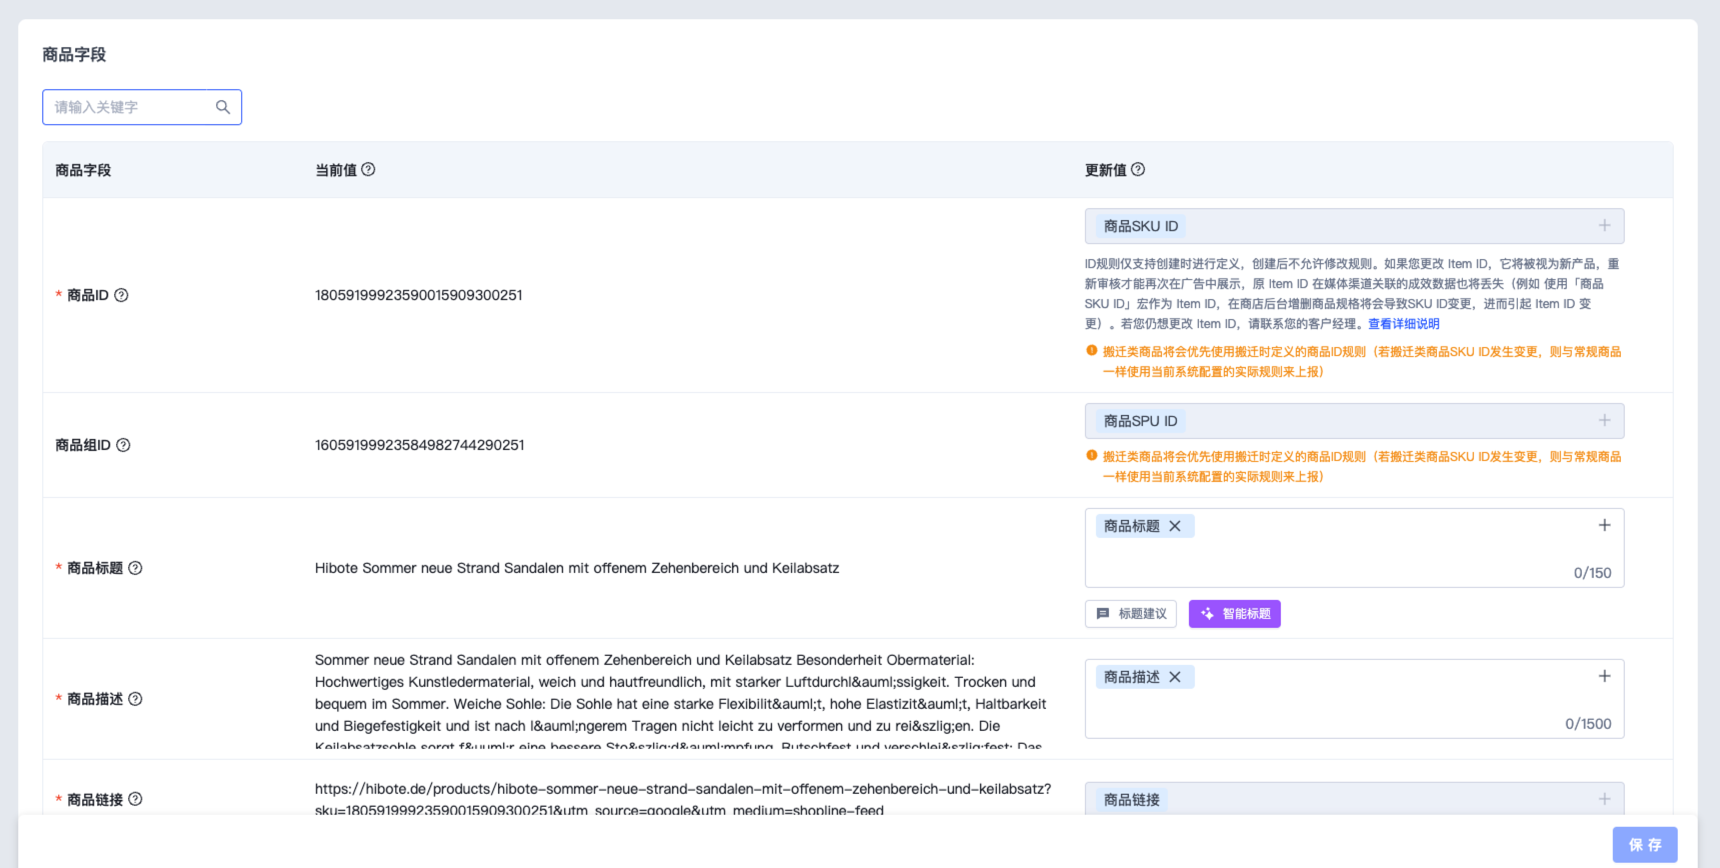Click the 0/1500 description character counter

click(x=1588, y=724)
